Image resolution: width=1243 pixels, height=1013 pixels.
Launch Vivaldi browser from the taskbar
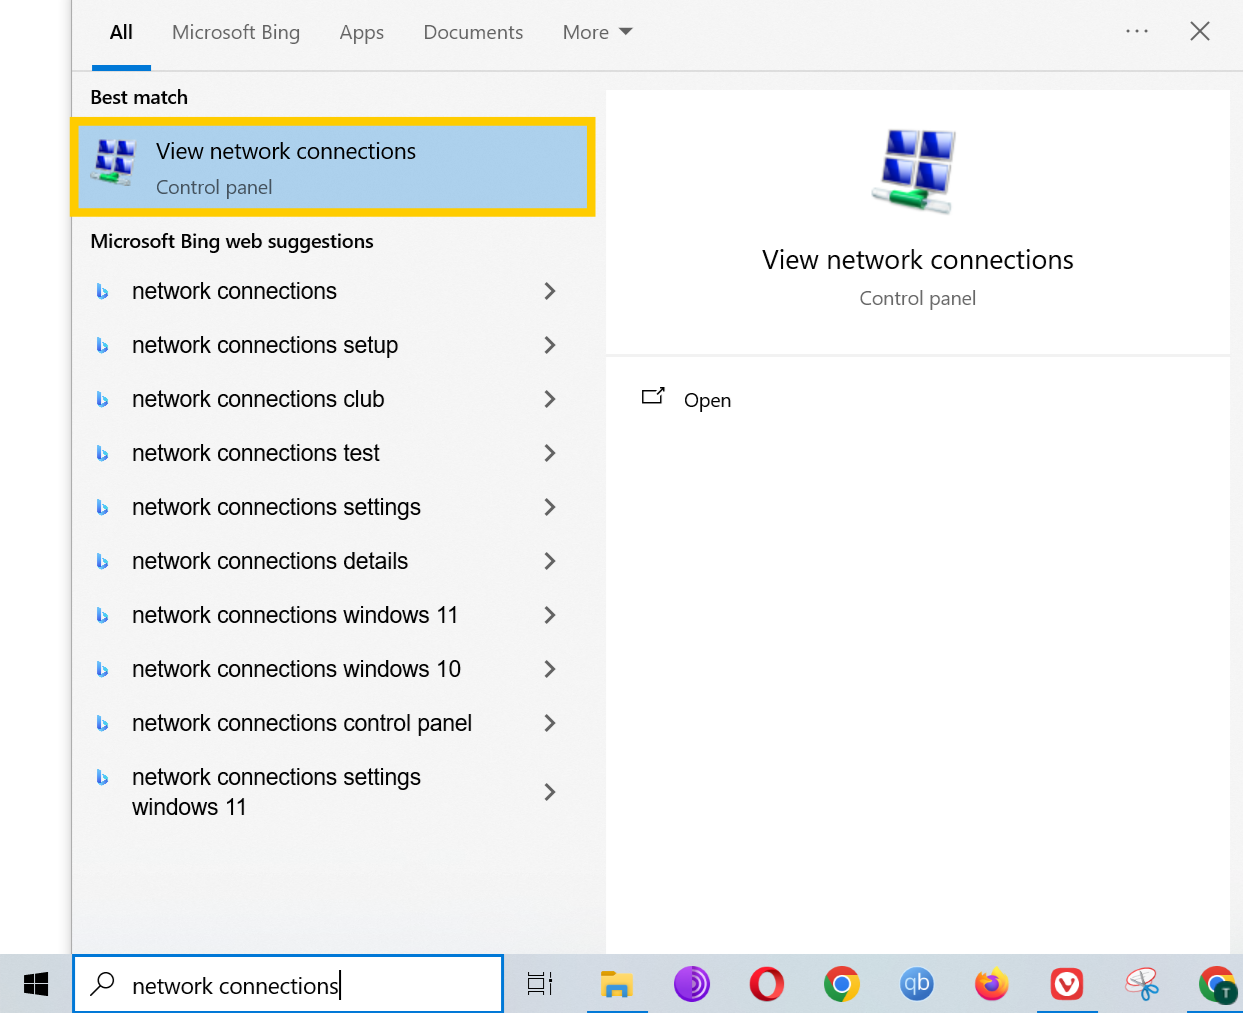point(1067,984)
